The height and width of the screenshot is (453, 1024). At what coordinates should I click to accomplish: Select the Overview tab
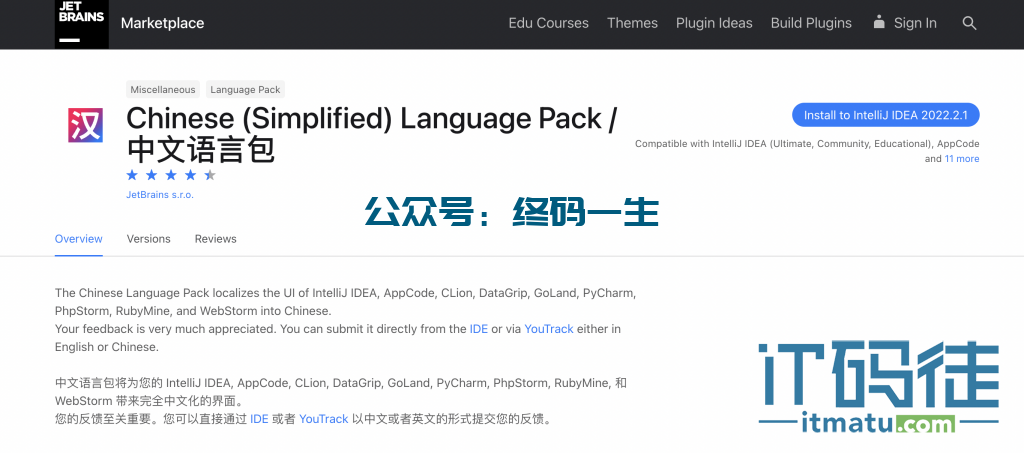78,239
